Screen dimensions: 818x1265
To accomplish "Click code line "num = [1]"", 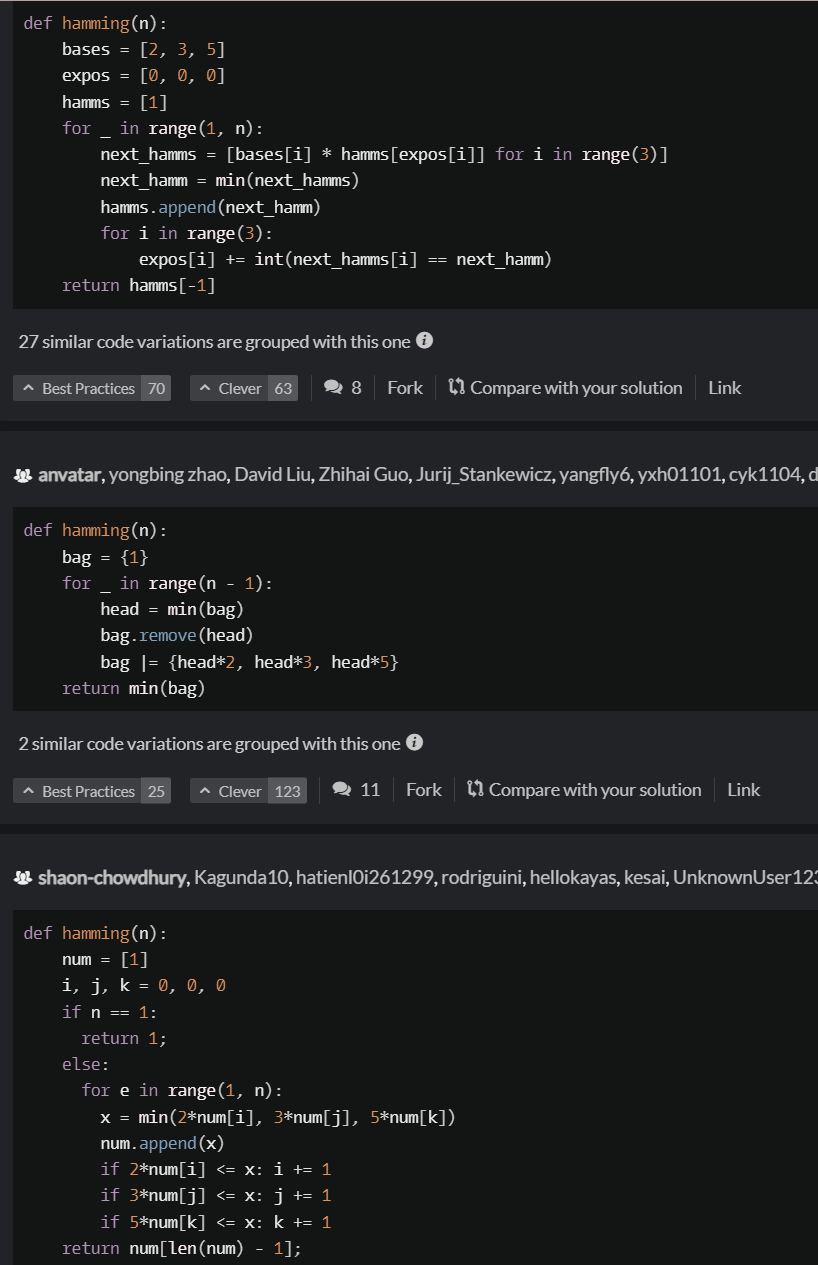I will click(105, 959).
